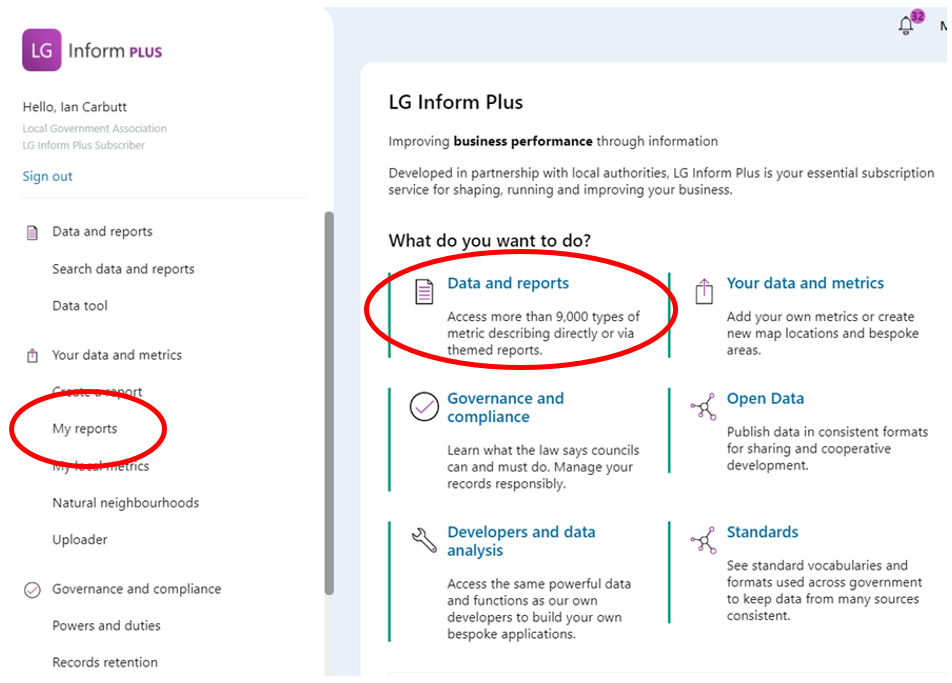Click description 'See standard vocabularies and formats'
Screen dimensions: 952x683
click(824, 590)
